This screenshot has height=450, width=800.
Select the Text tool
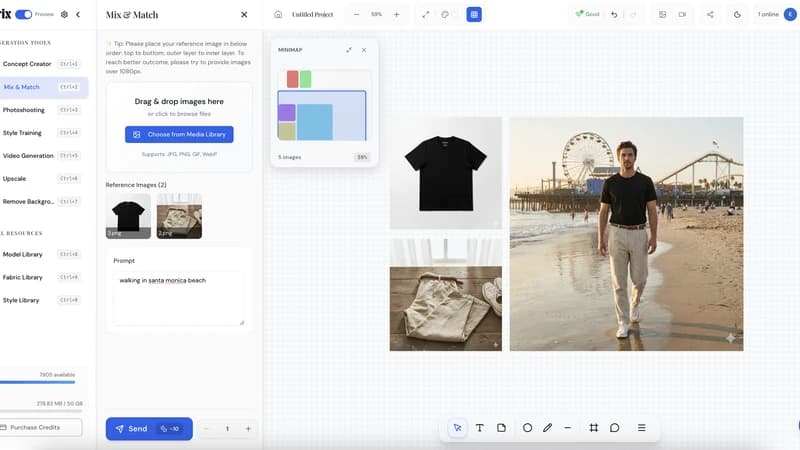click(x=480, y=428)
